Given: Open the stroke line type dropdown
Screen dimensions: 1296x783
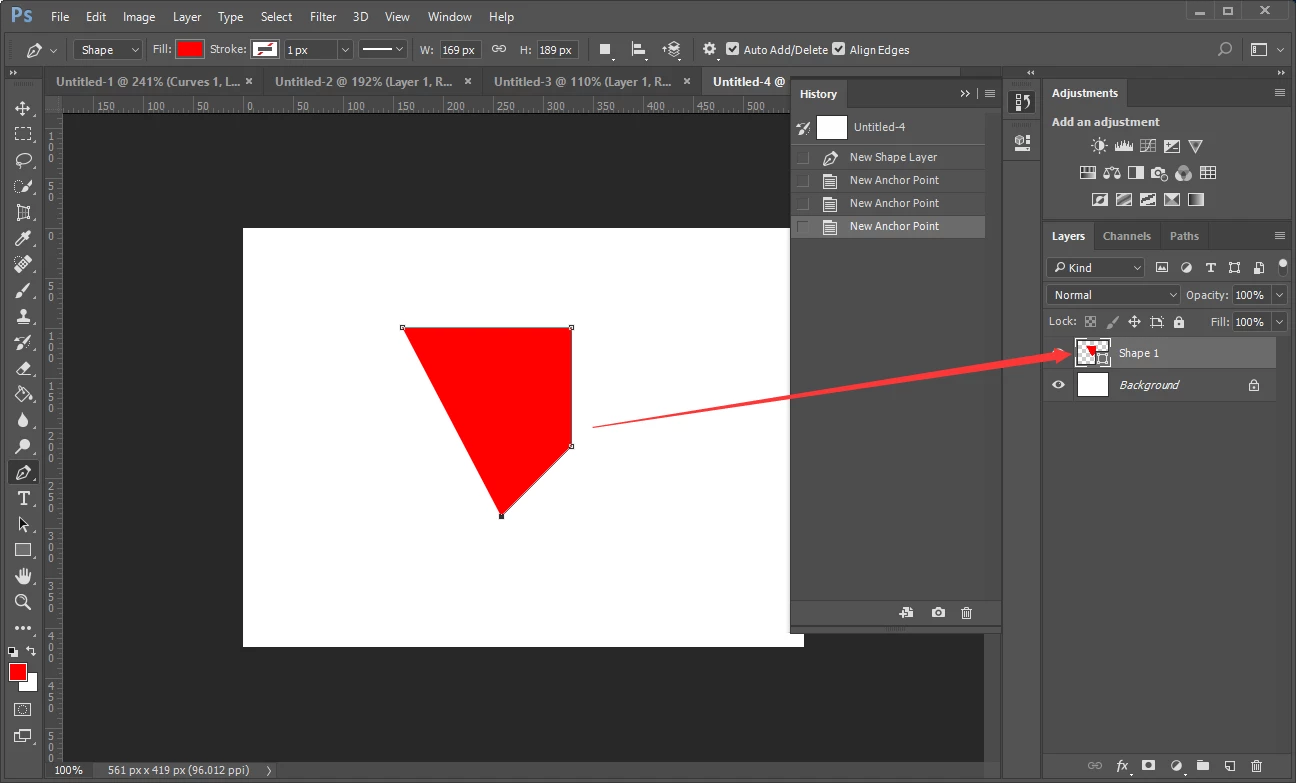Looking at the screenshot, I should coord(383,49).
